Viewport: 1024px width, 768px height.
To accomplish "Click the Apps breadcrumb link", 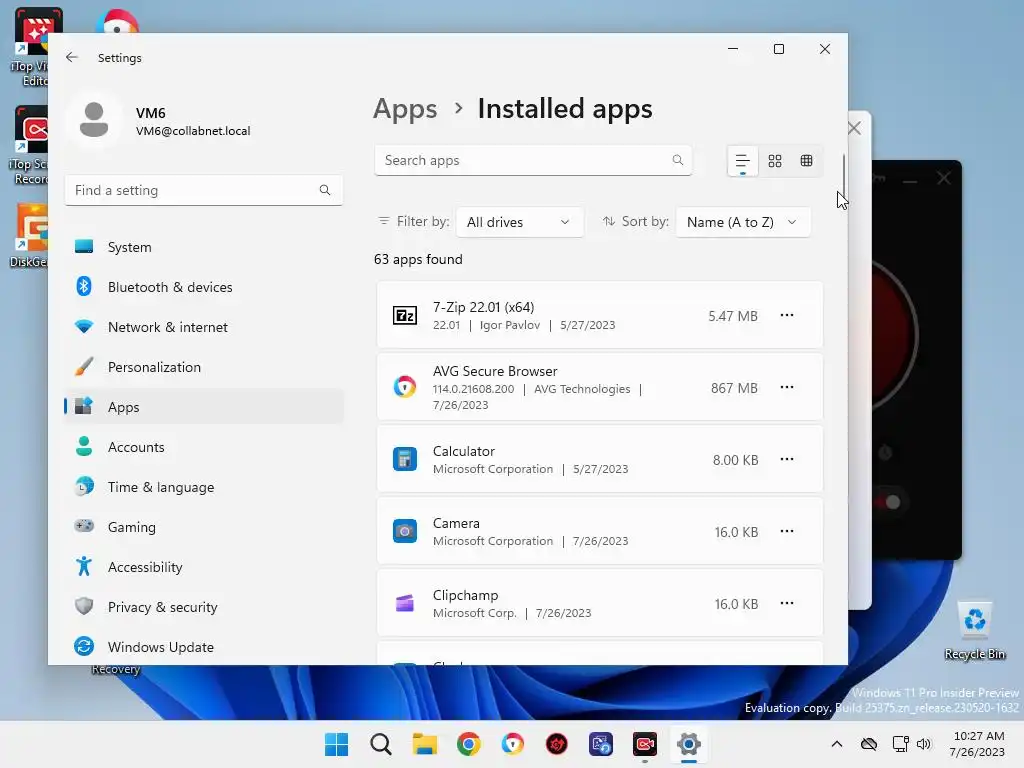I will pyautogui.click(x=405, y=109).
